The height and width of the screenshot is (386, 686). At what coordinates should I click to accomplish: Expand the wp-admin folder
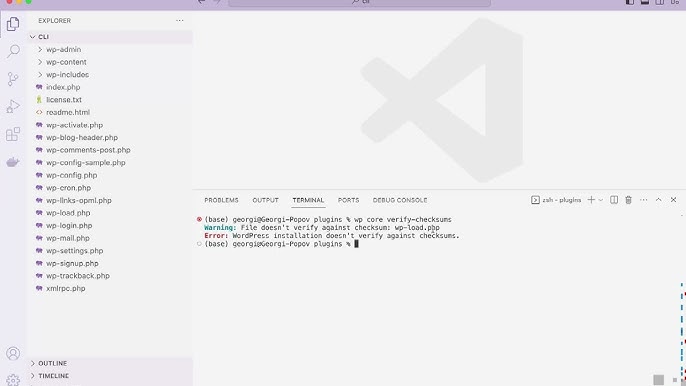[110, 49]
